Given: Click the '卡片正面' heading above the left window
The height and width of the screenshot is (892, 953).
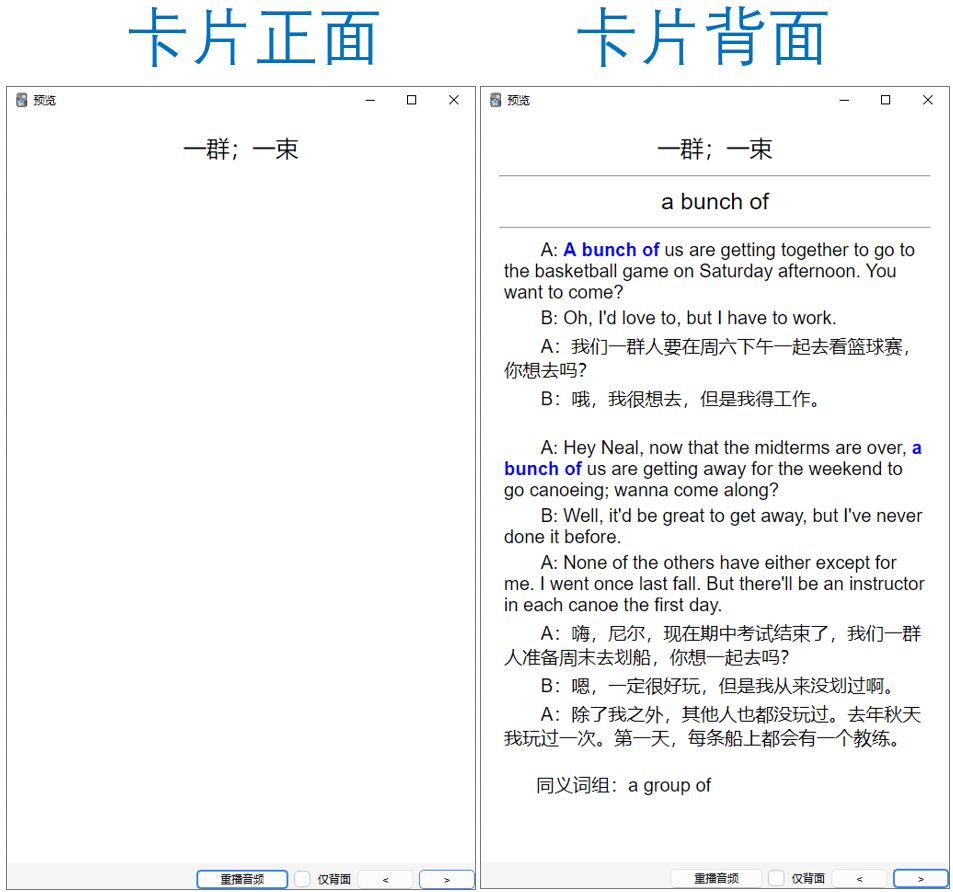Looking at the screenshot, I should pos(254,38).
